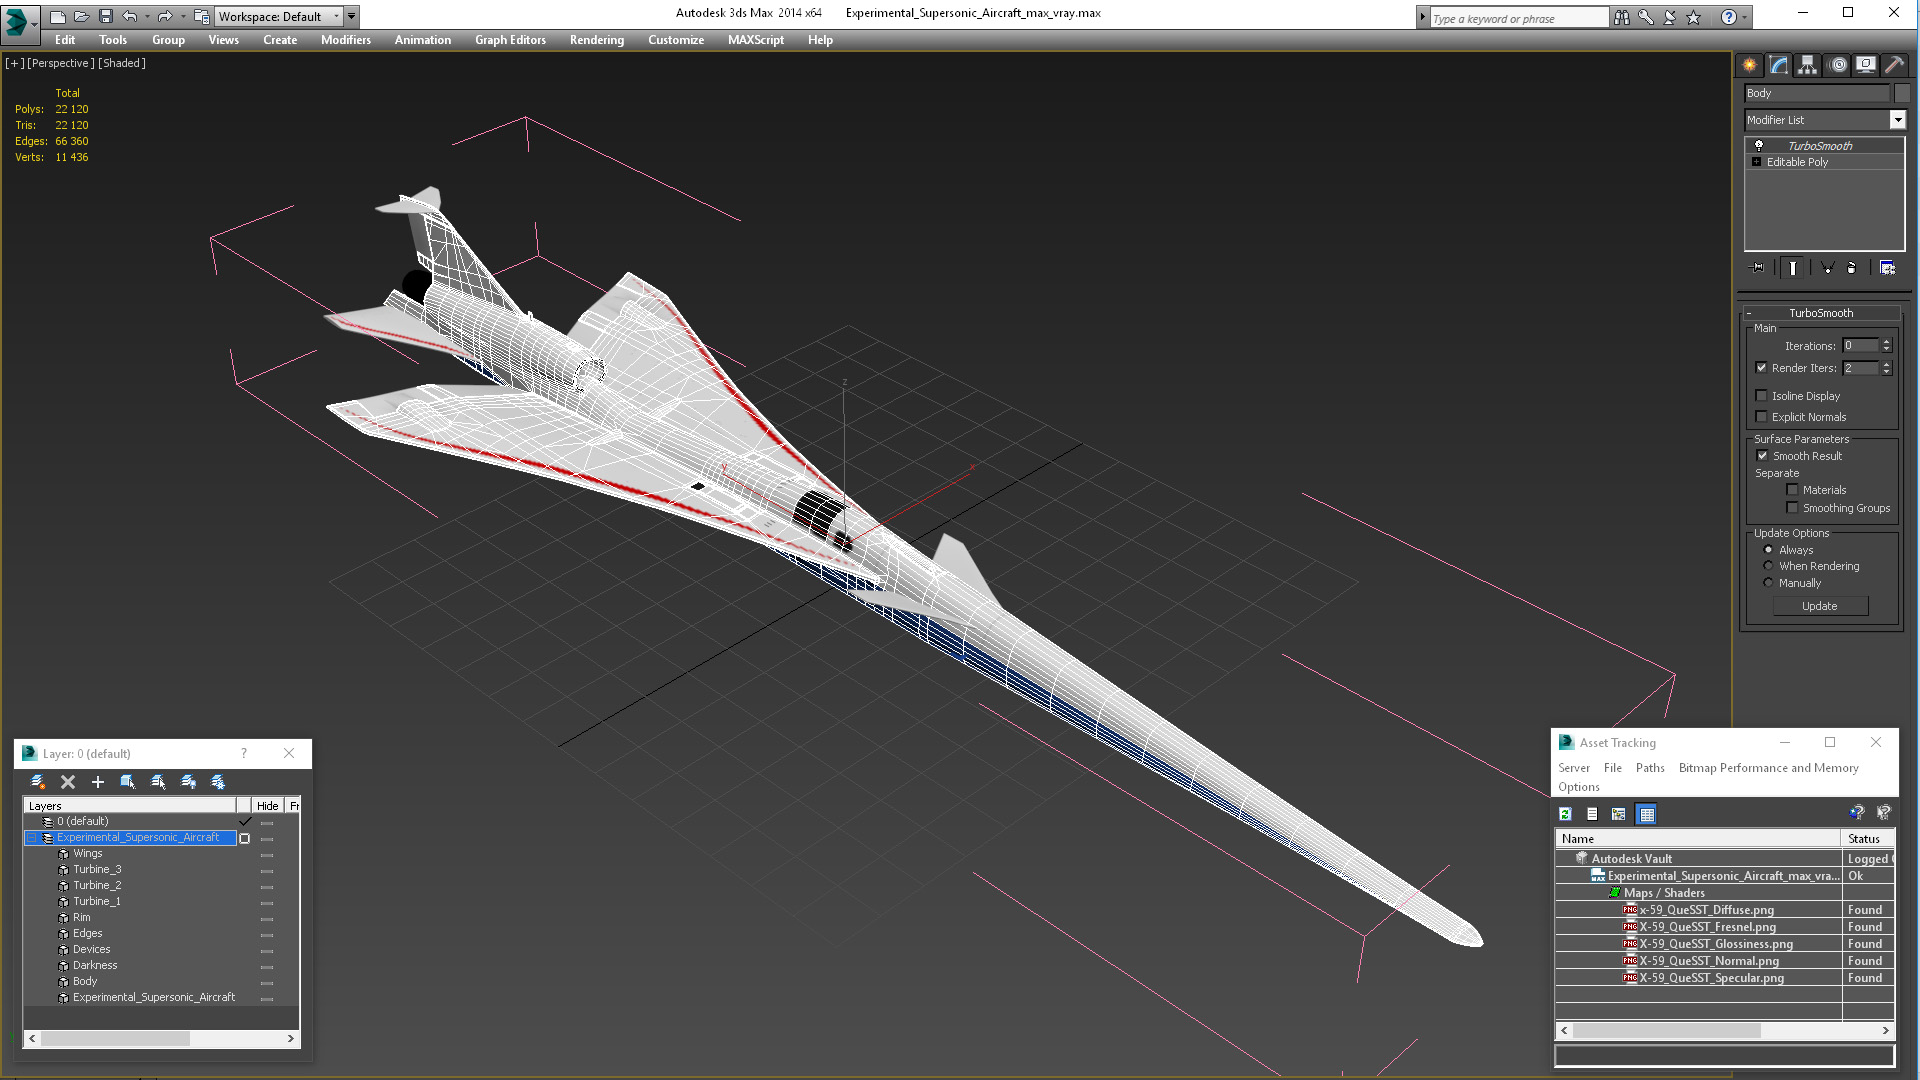Viewport: 1920px width, 1080px height.
Task: Enable Separate by Smoothing Groups checkbox
Action: point(1793,508)
